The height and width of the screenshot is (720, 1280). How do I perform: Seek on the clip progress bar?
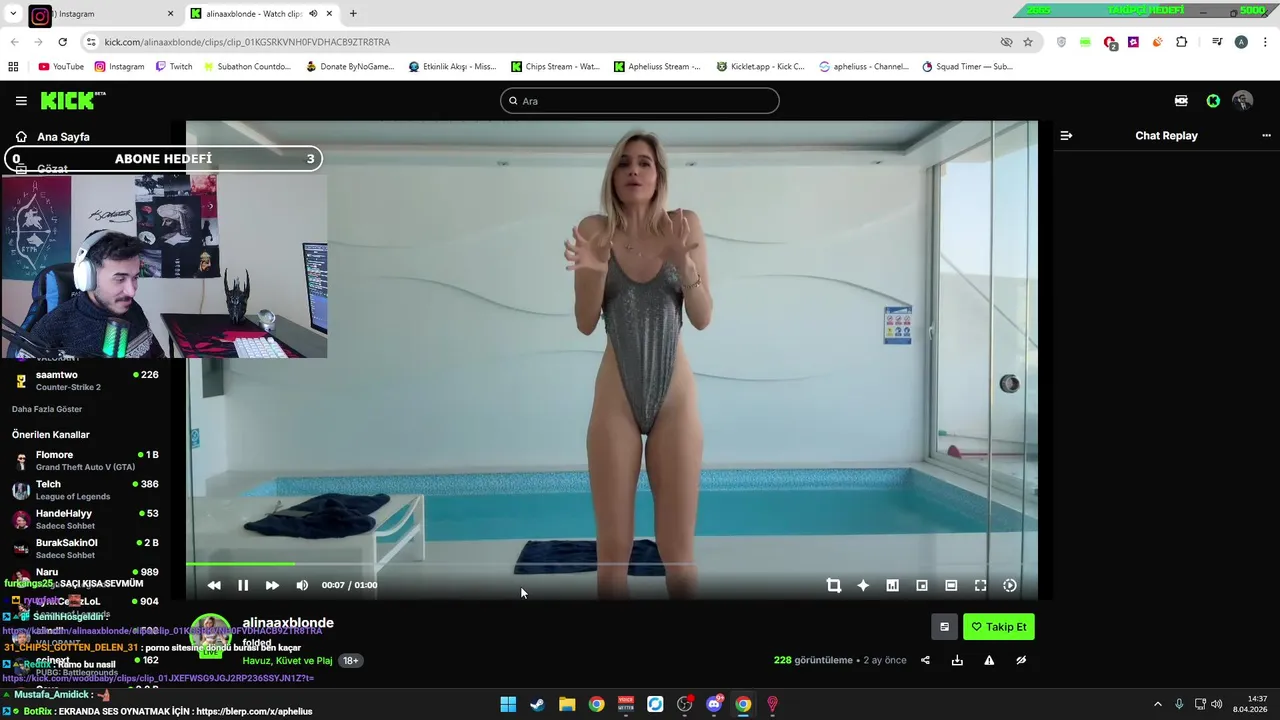[x=610, y=565]
